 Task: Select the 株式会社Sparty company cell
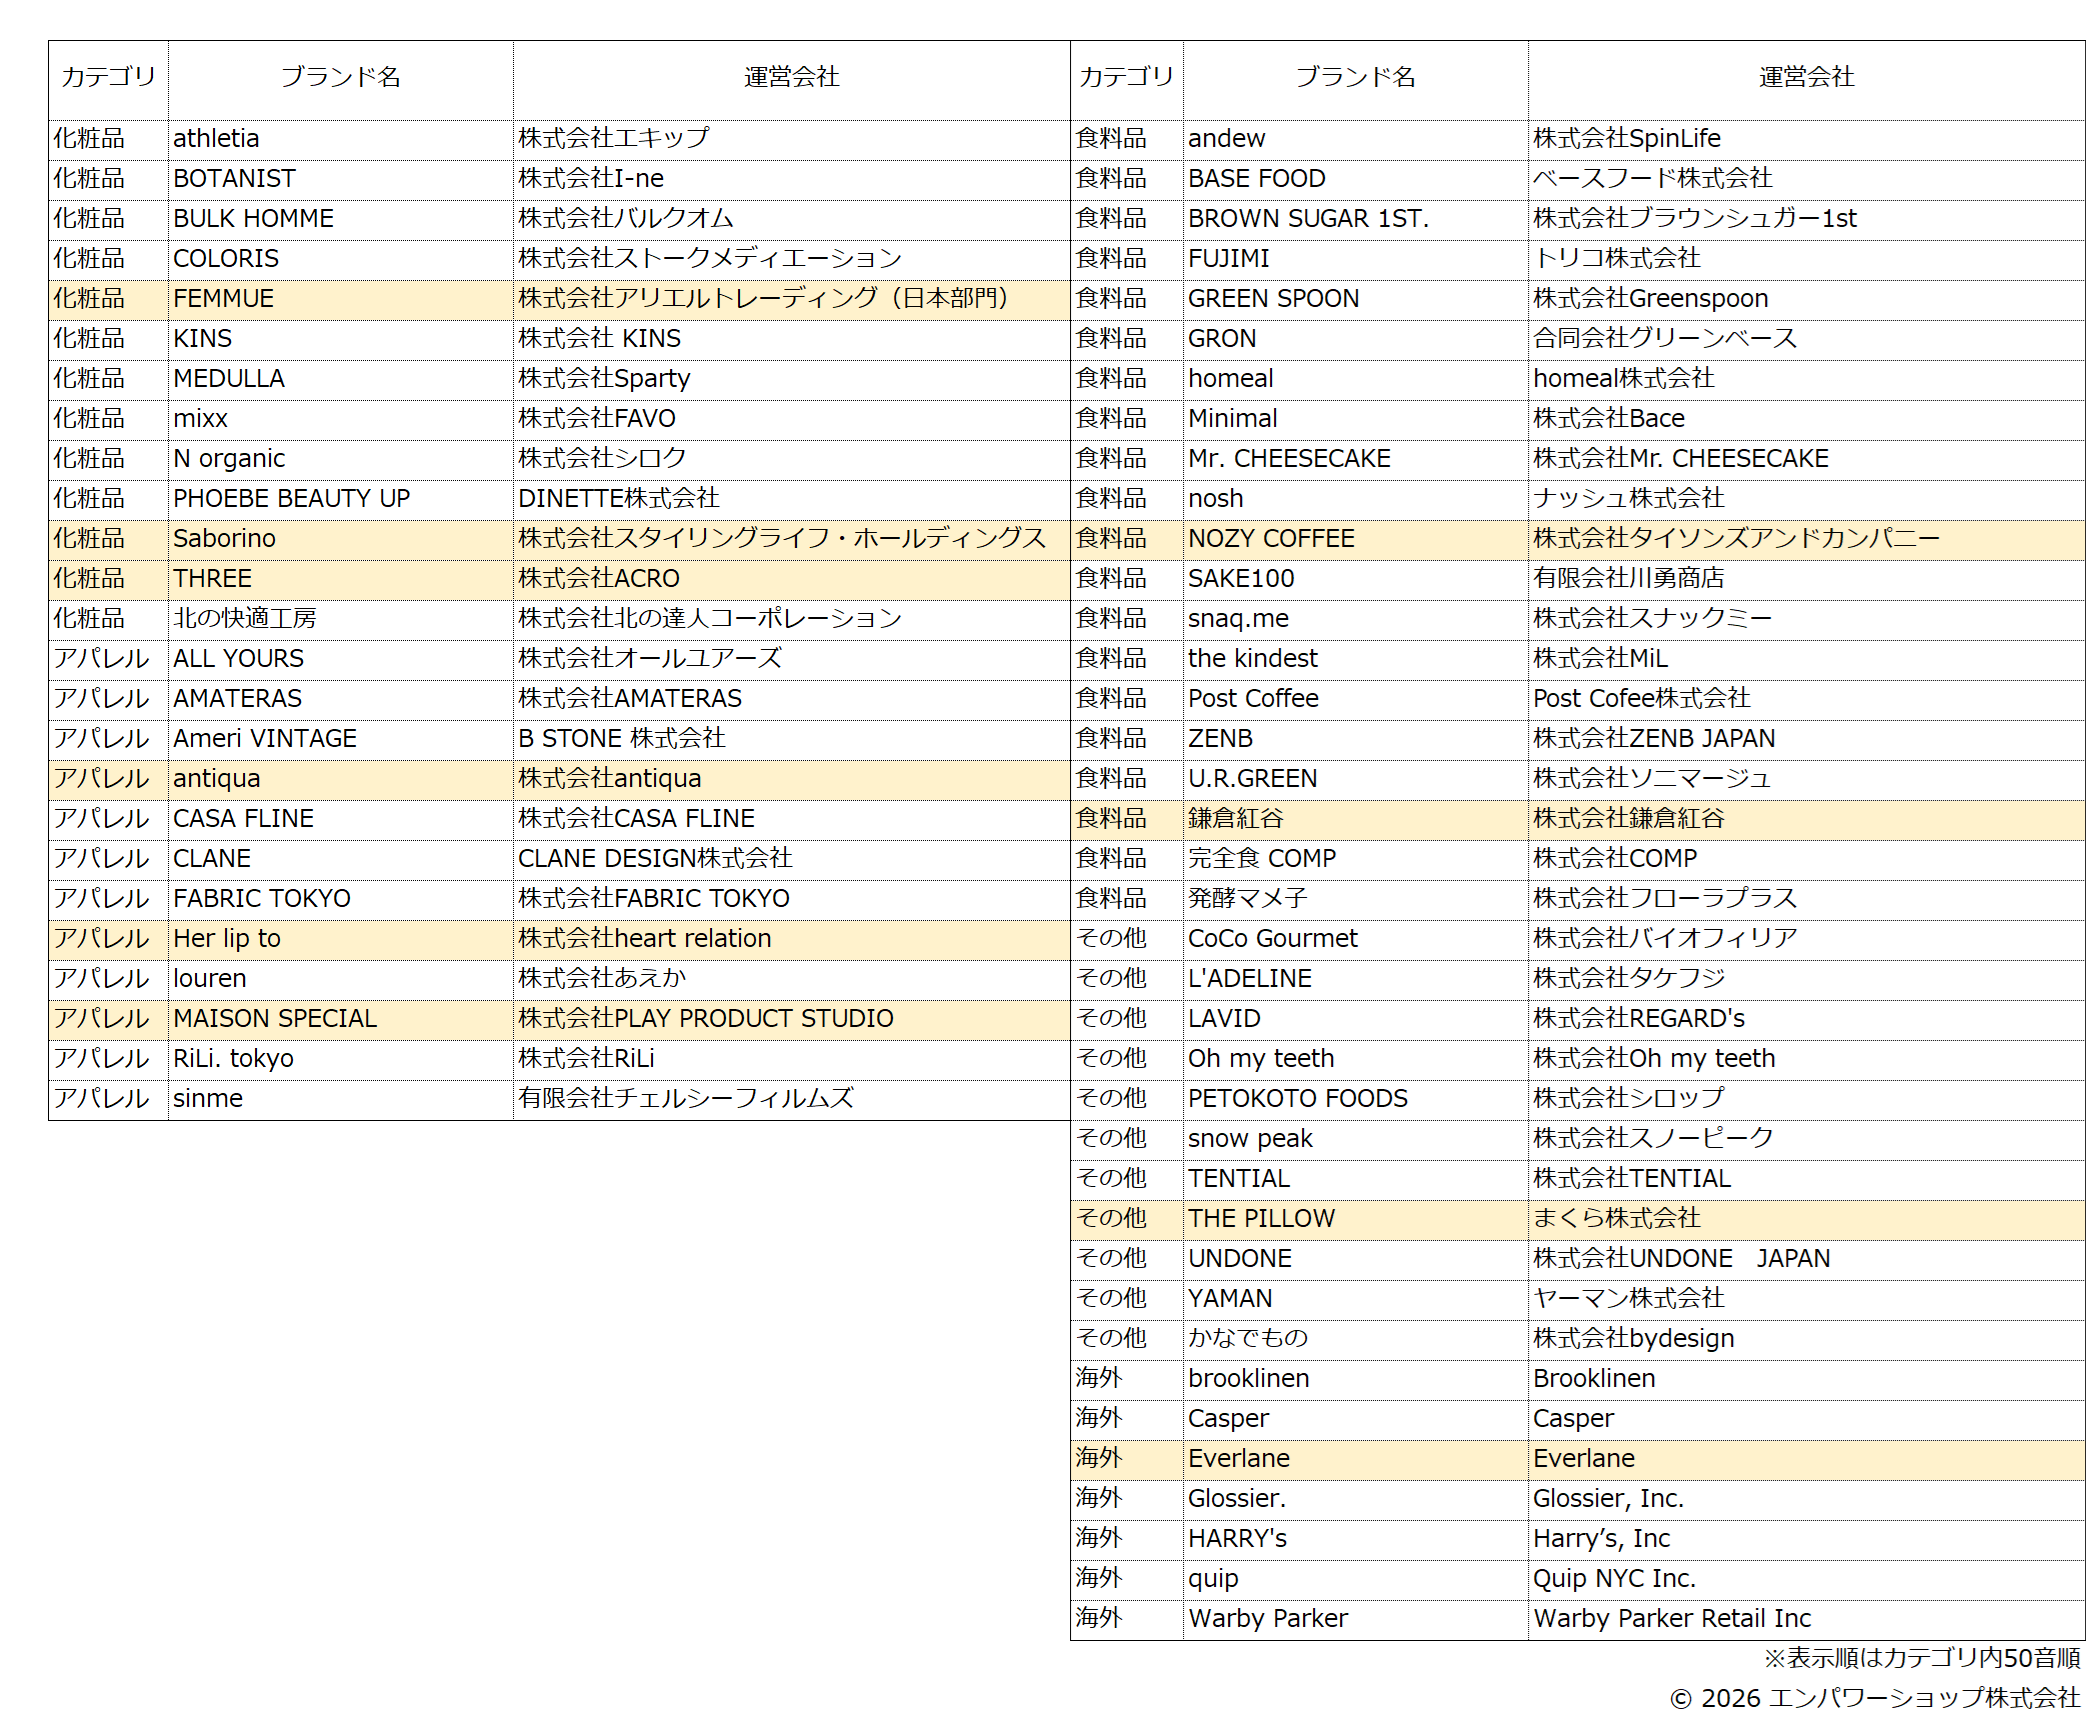[x=604, y=379]
